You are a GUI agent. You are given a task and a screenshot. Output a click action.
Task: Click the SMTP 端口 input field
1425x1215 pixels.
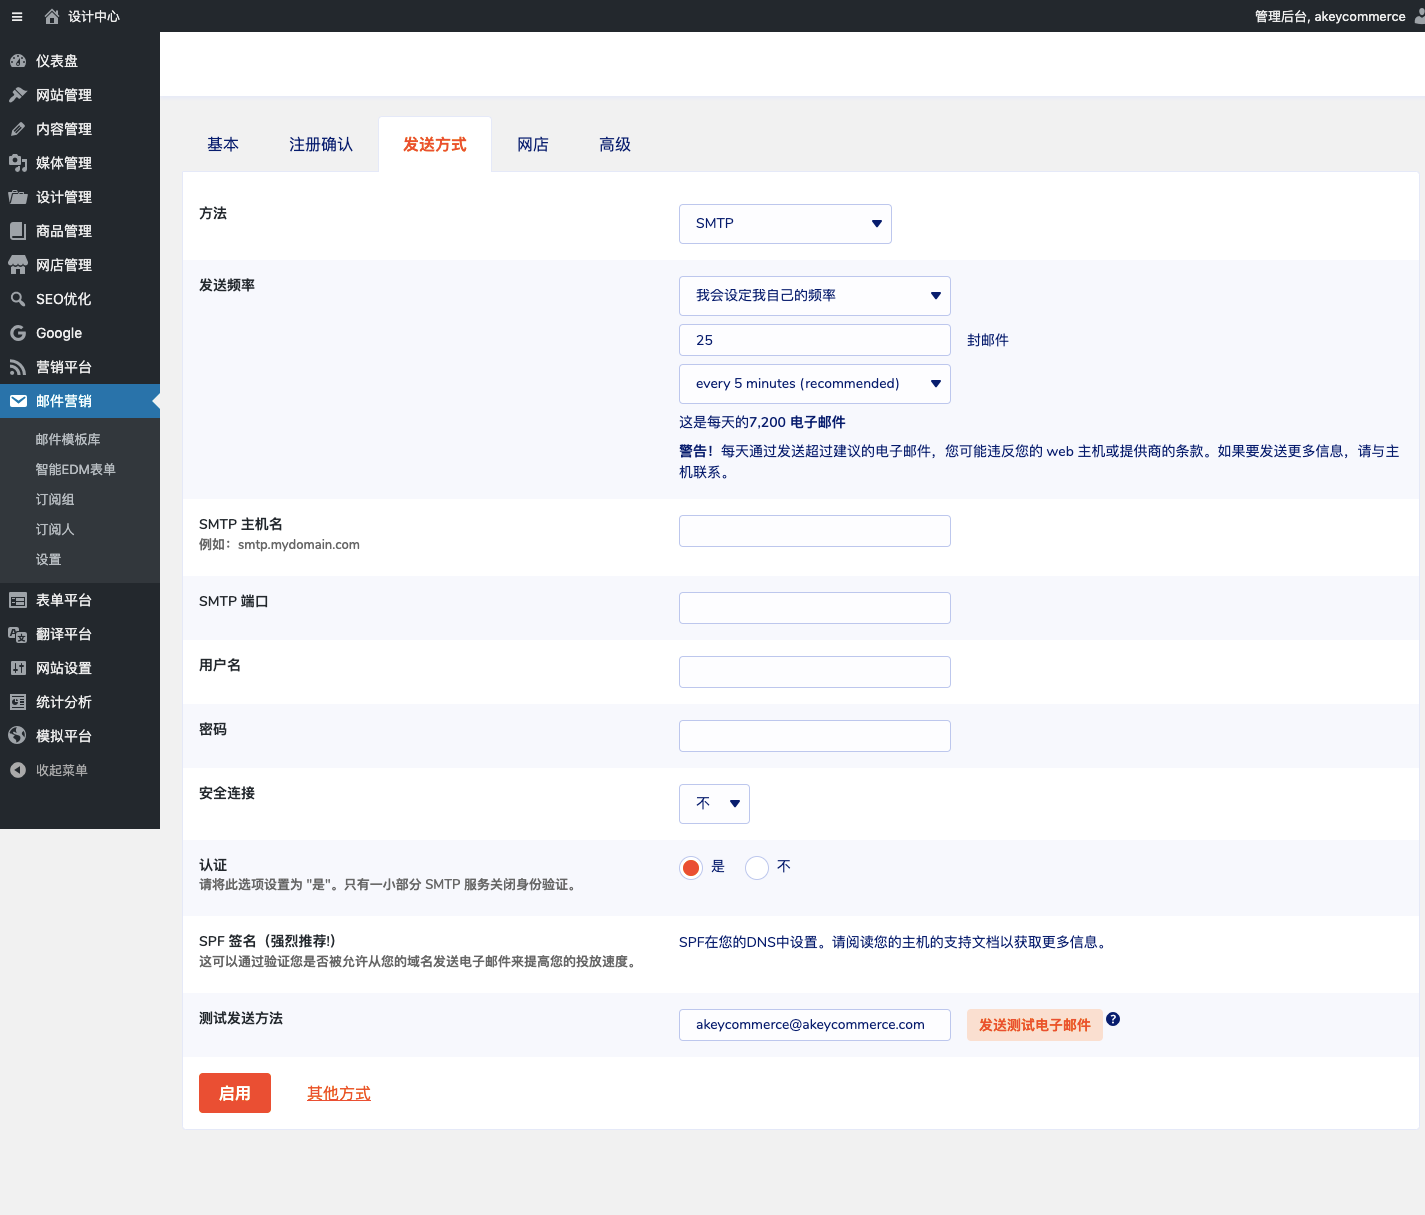click(815, 608)
